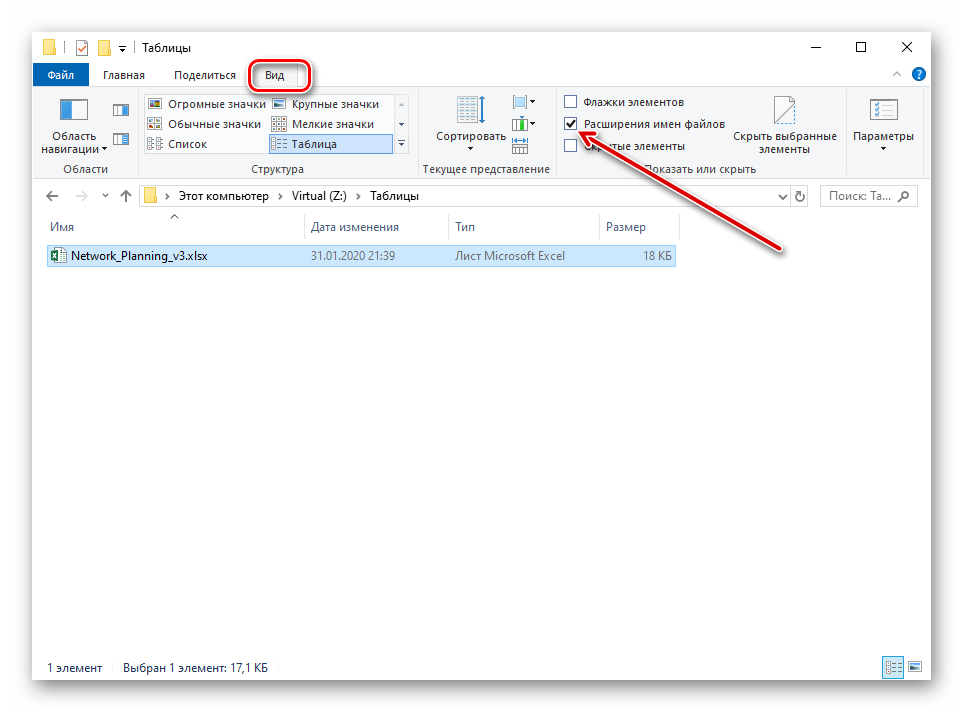Click the 18 КБ size cell
The height and width of the screenshot is (712, 963).
(x=657, y=256)
